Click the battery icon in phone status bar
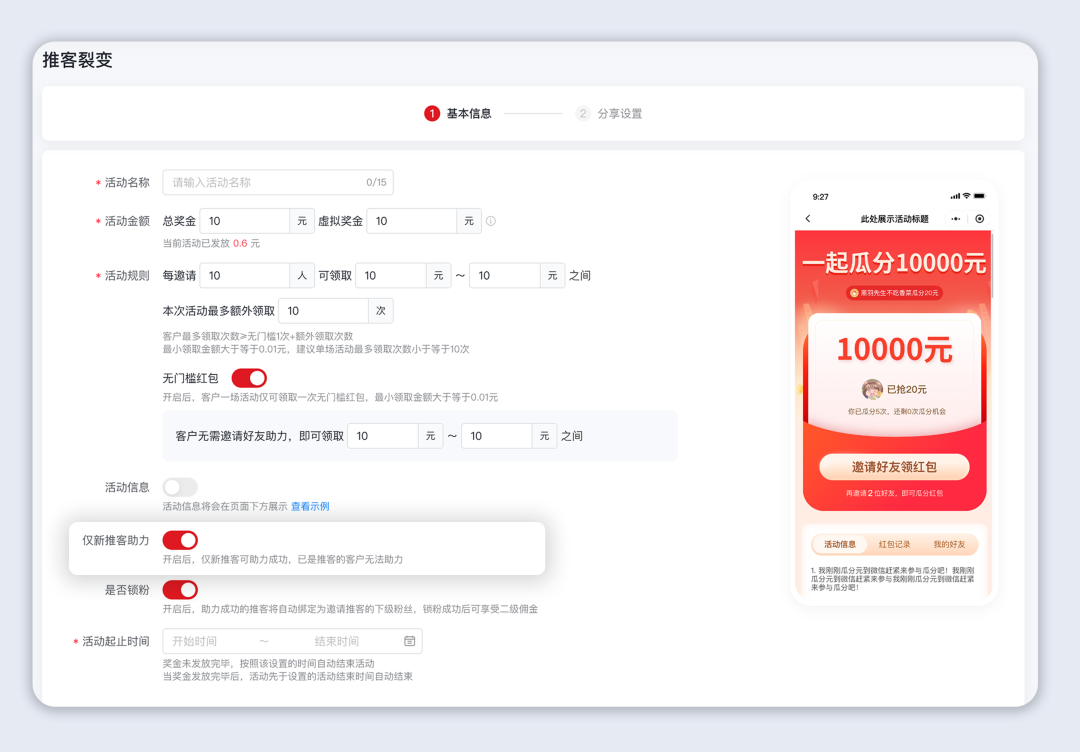This screenshot has width=1080, height=752. click(x=980, y=196)
